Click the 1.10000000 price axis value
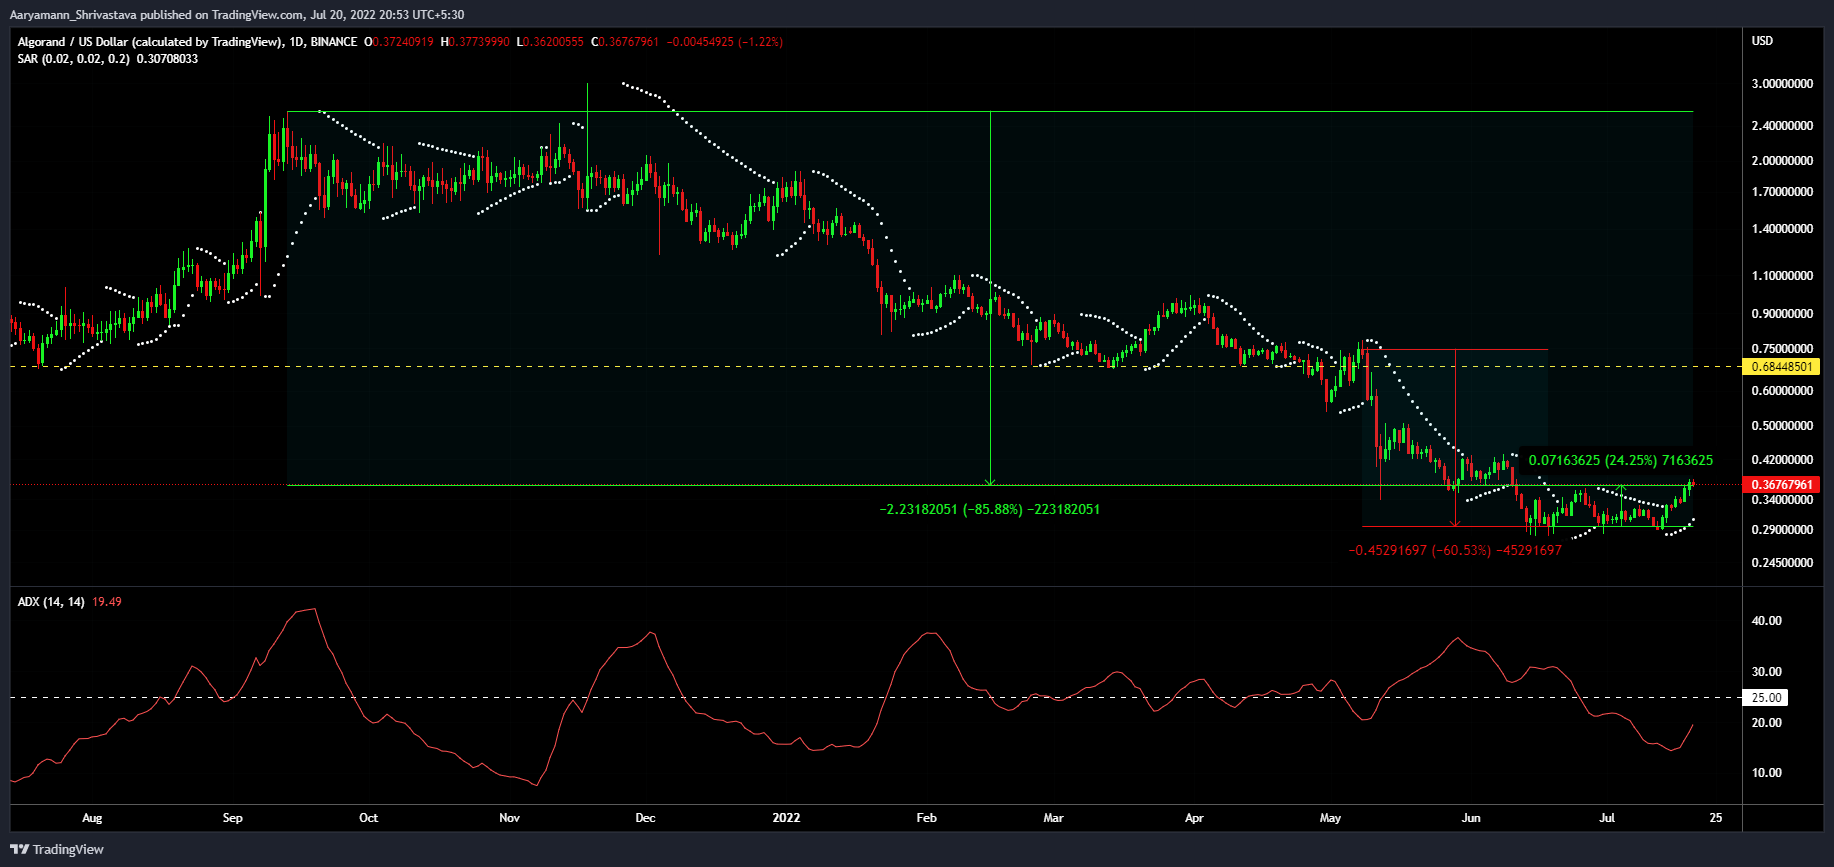The image size is (1834, 867). point(1782,276)
